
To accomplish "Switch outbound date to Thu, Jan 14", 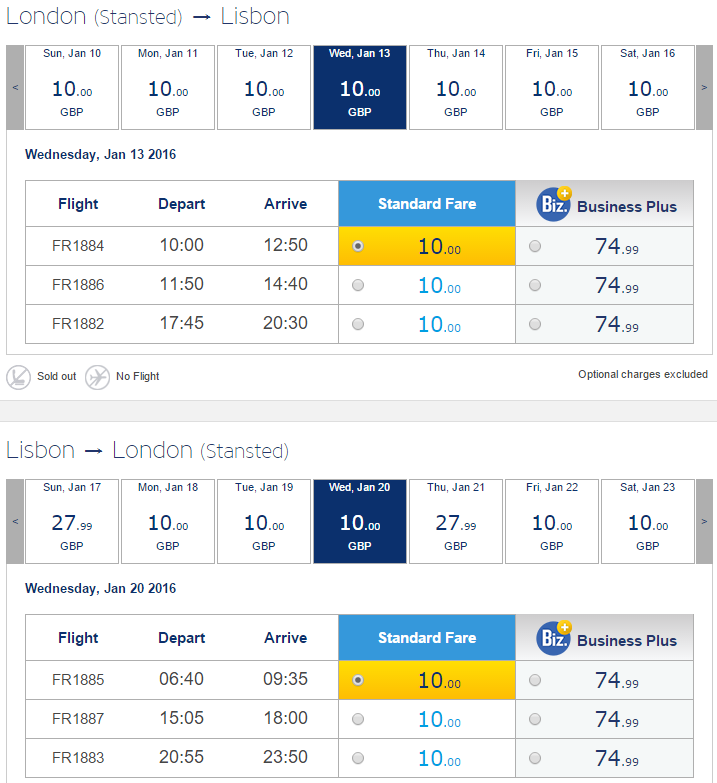I will (x=456, y=87).
